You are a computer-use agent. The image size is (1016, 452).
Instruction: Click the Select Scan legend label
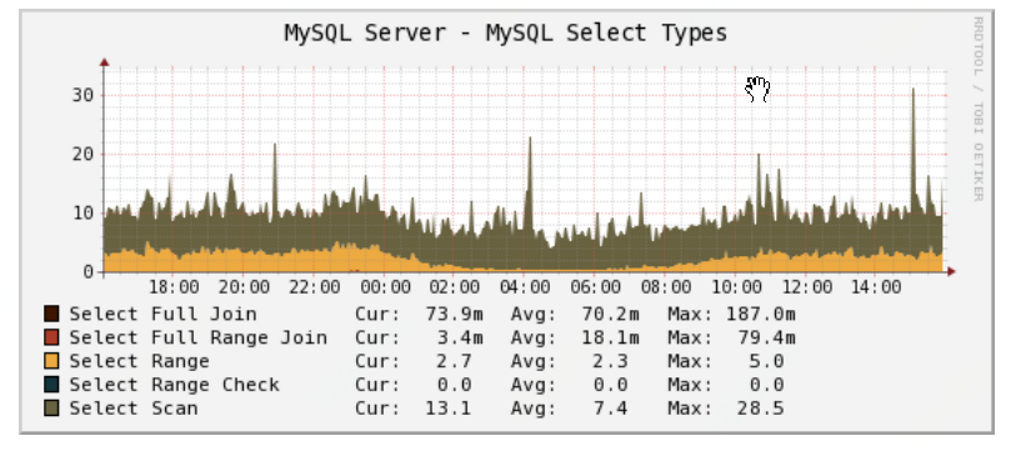point(133,408)
